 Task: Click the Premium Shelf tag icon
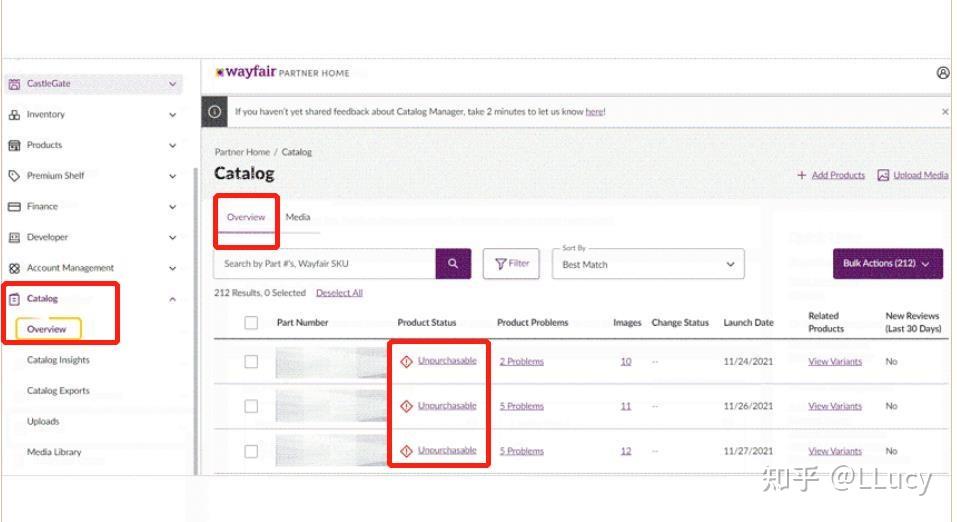pos(14,176)
